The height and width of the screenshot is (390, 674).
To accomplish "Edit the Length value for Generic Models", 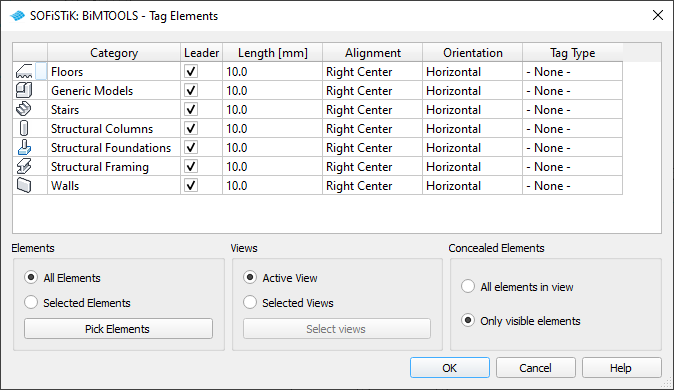I will point(273,90).
